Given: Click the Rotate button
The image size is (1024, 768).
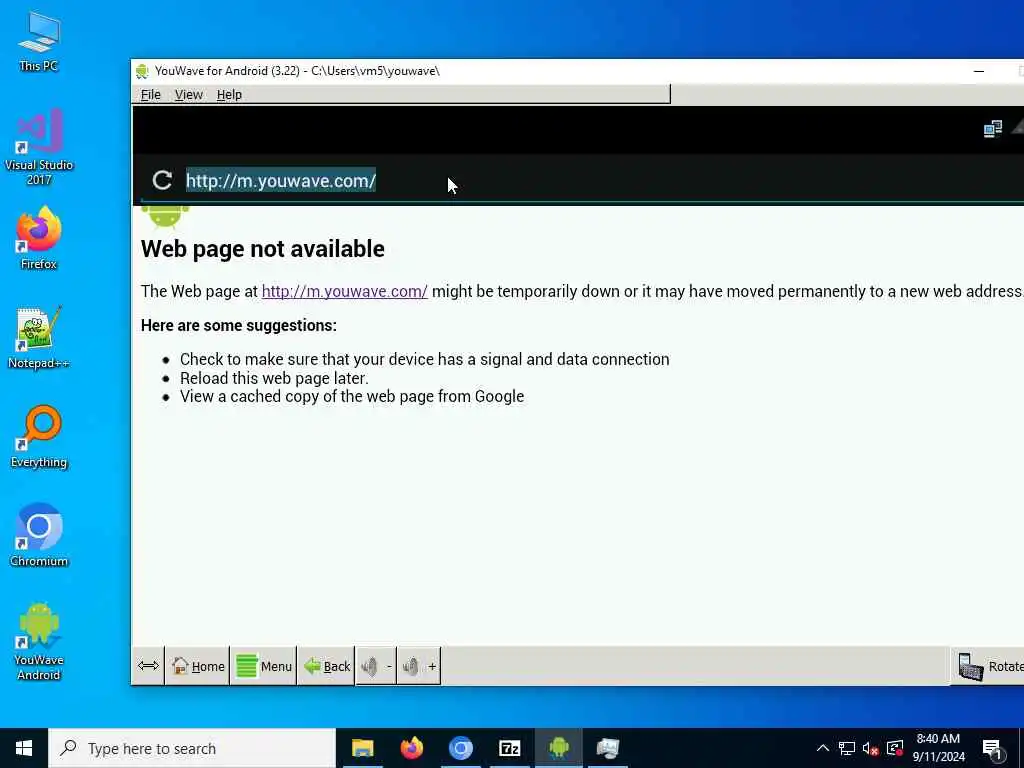Looking at the screenshot, I should (988, 666).
